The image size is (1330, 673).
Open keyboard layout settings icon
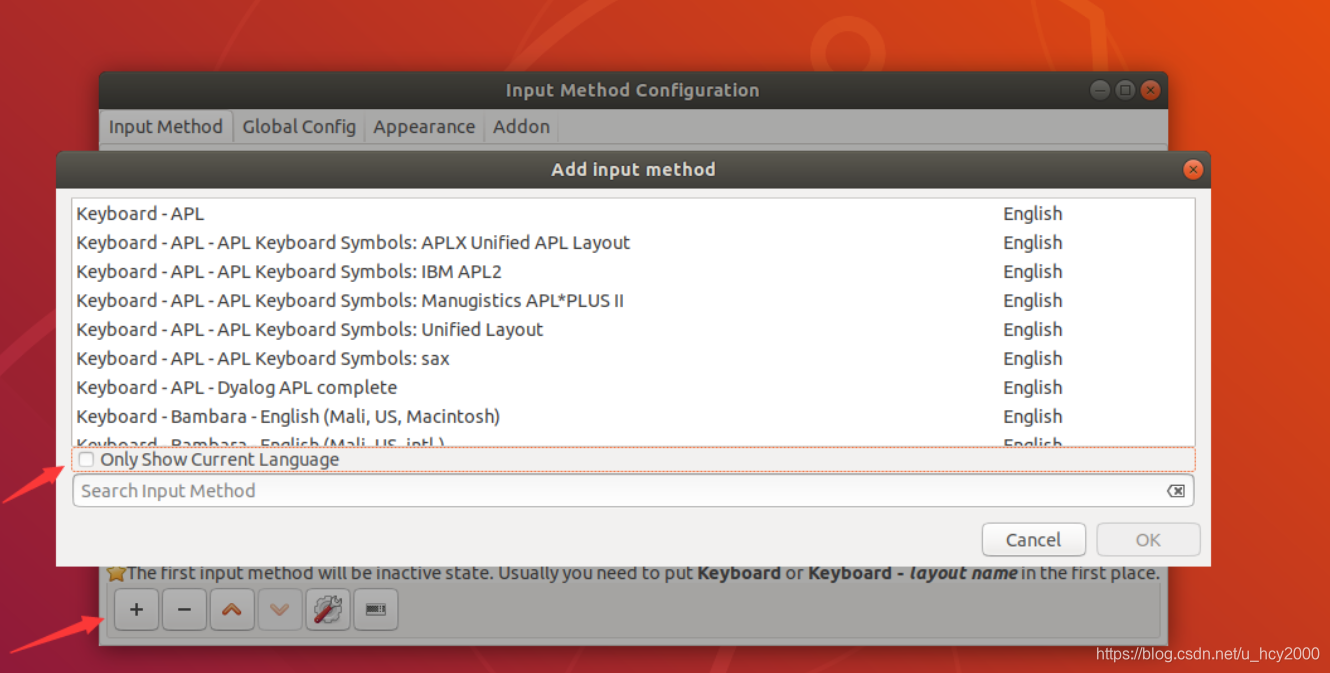click(x=376, y=609)
